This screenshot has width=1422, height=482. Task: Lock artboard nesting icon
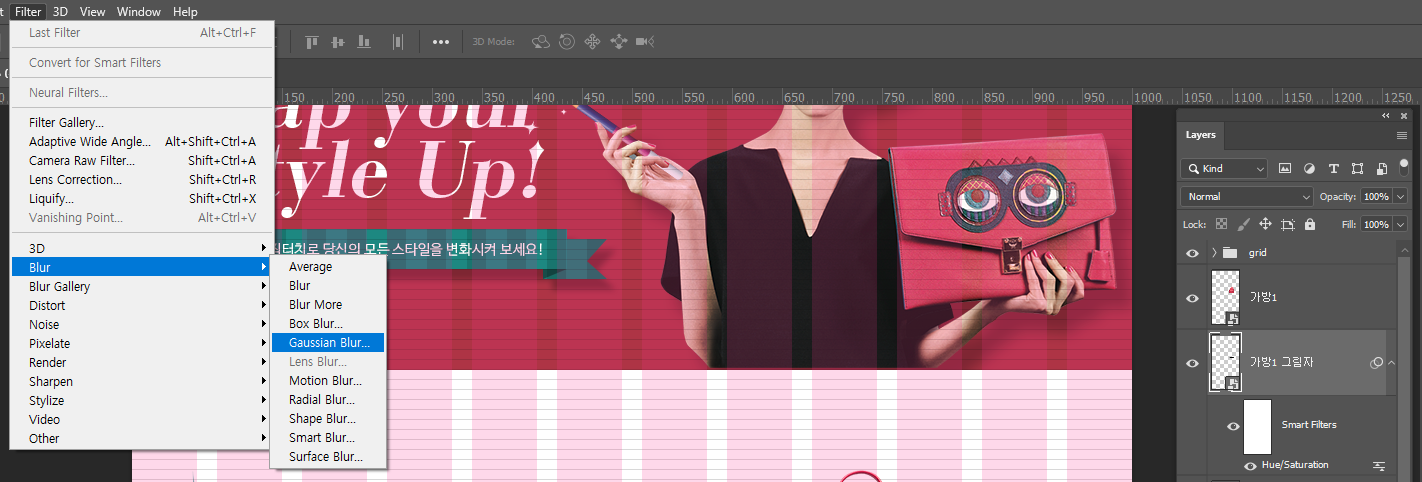pyautogui.click(x=1288, y=224)
